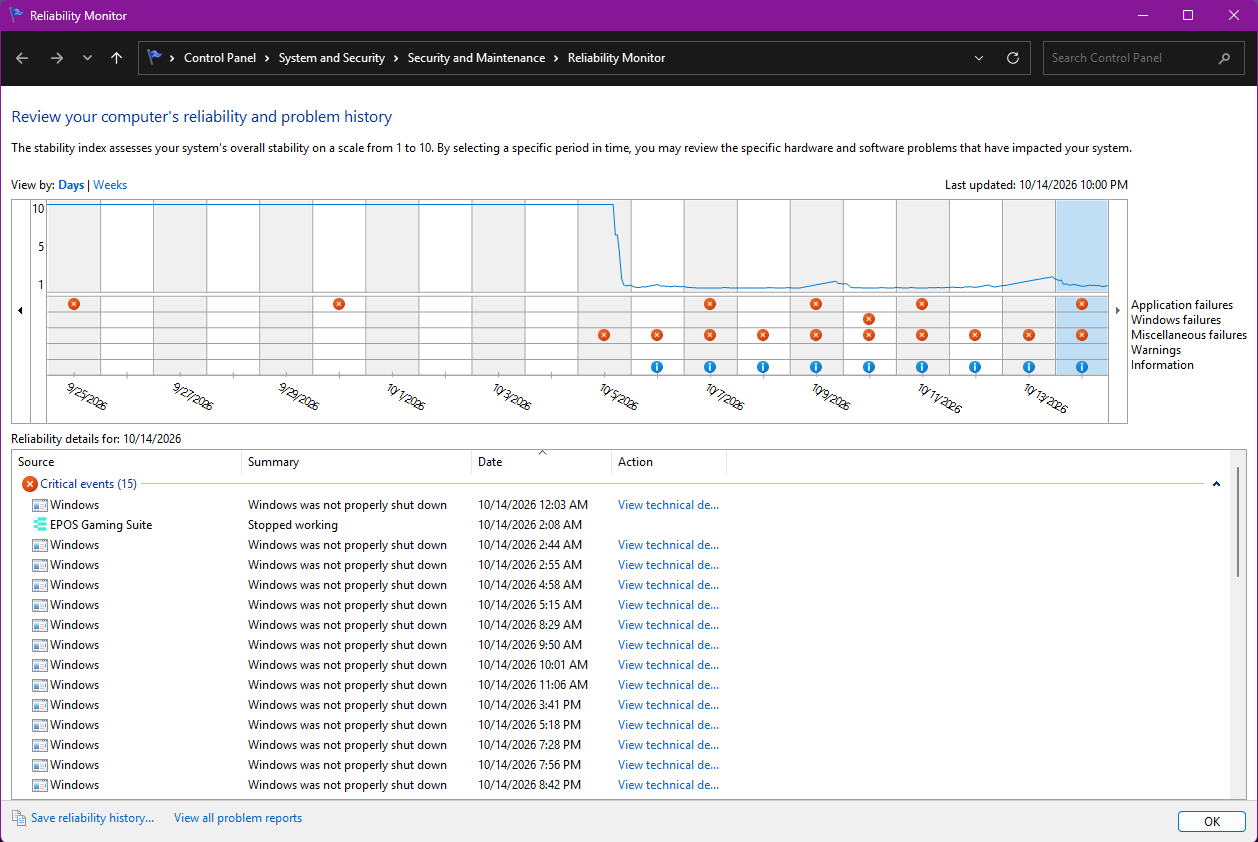The image size is (1258, 842).
Task: View technical details for 2:44 AM event
Action: tap(668, 545)
